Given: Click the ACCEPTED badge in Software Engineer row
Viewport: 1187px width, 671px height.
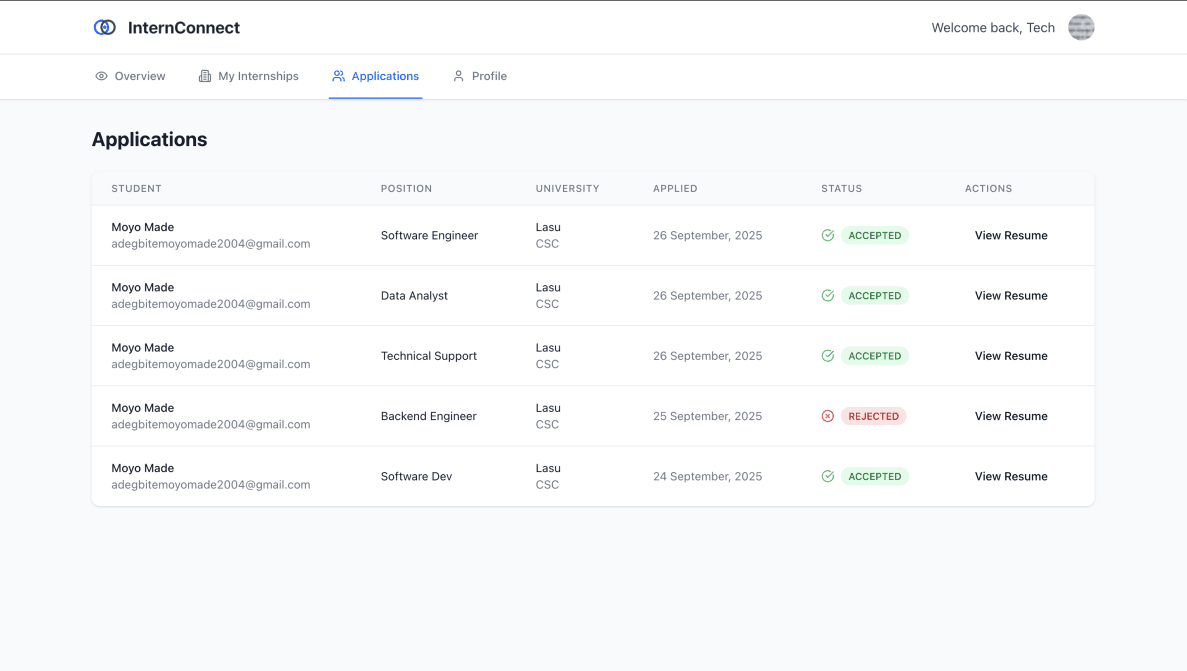Looking at the screenshot, I should coord(874,236).
